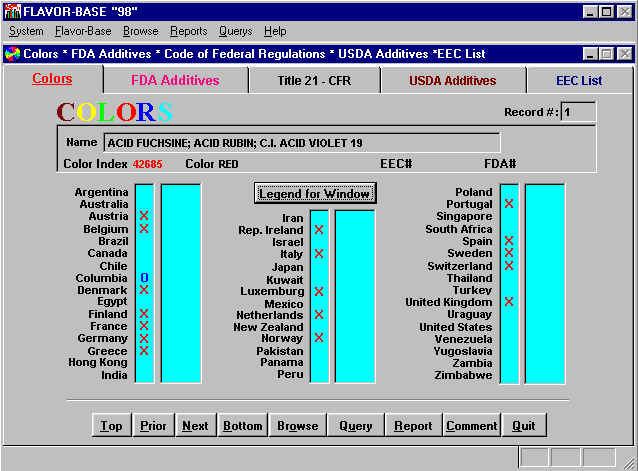The image size is (638, 471).
Task: Switch to the USDA Additives tab
Action: coord(452,81)
